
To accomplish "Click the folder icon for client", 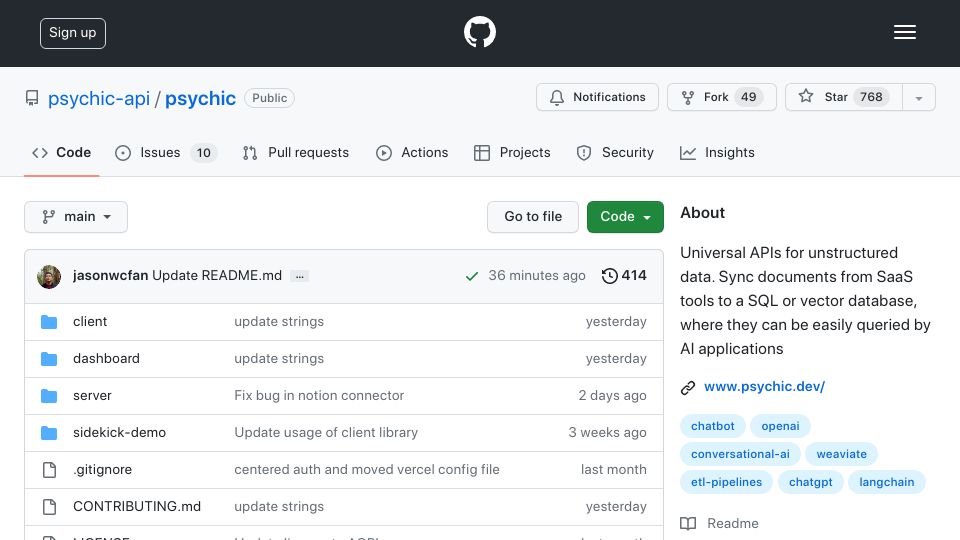I will (49, 322).
